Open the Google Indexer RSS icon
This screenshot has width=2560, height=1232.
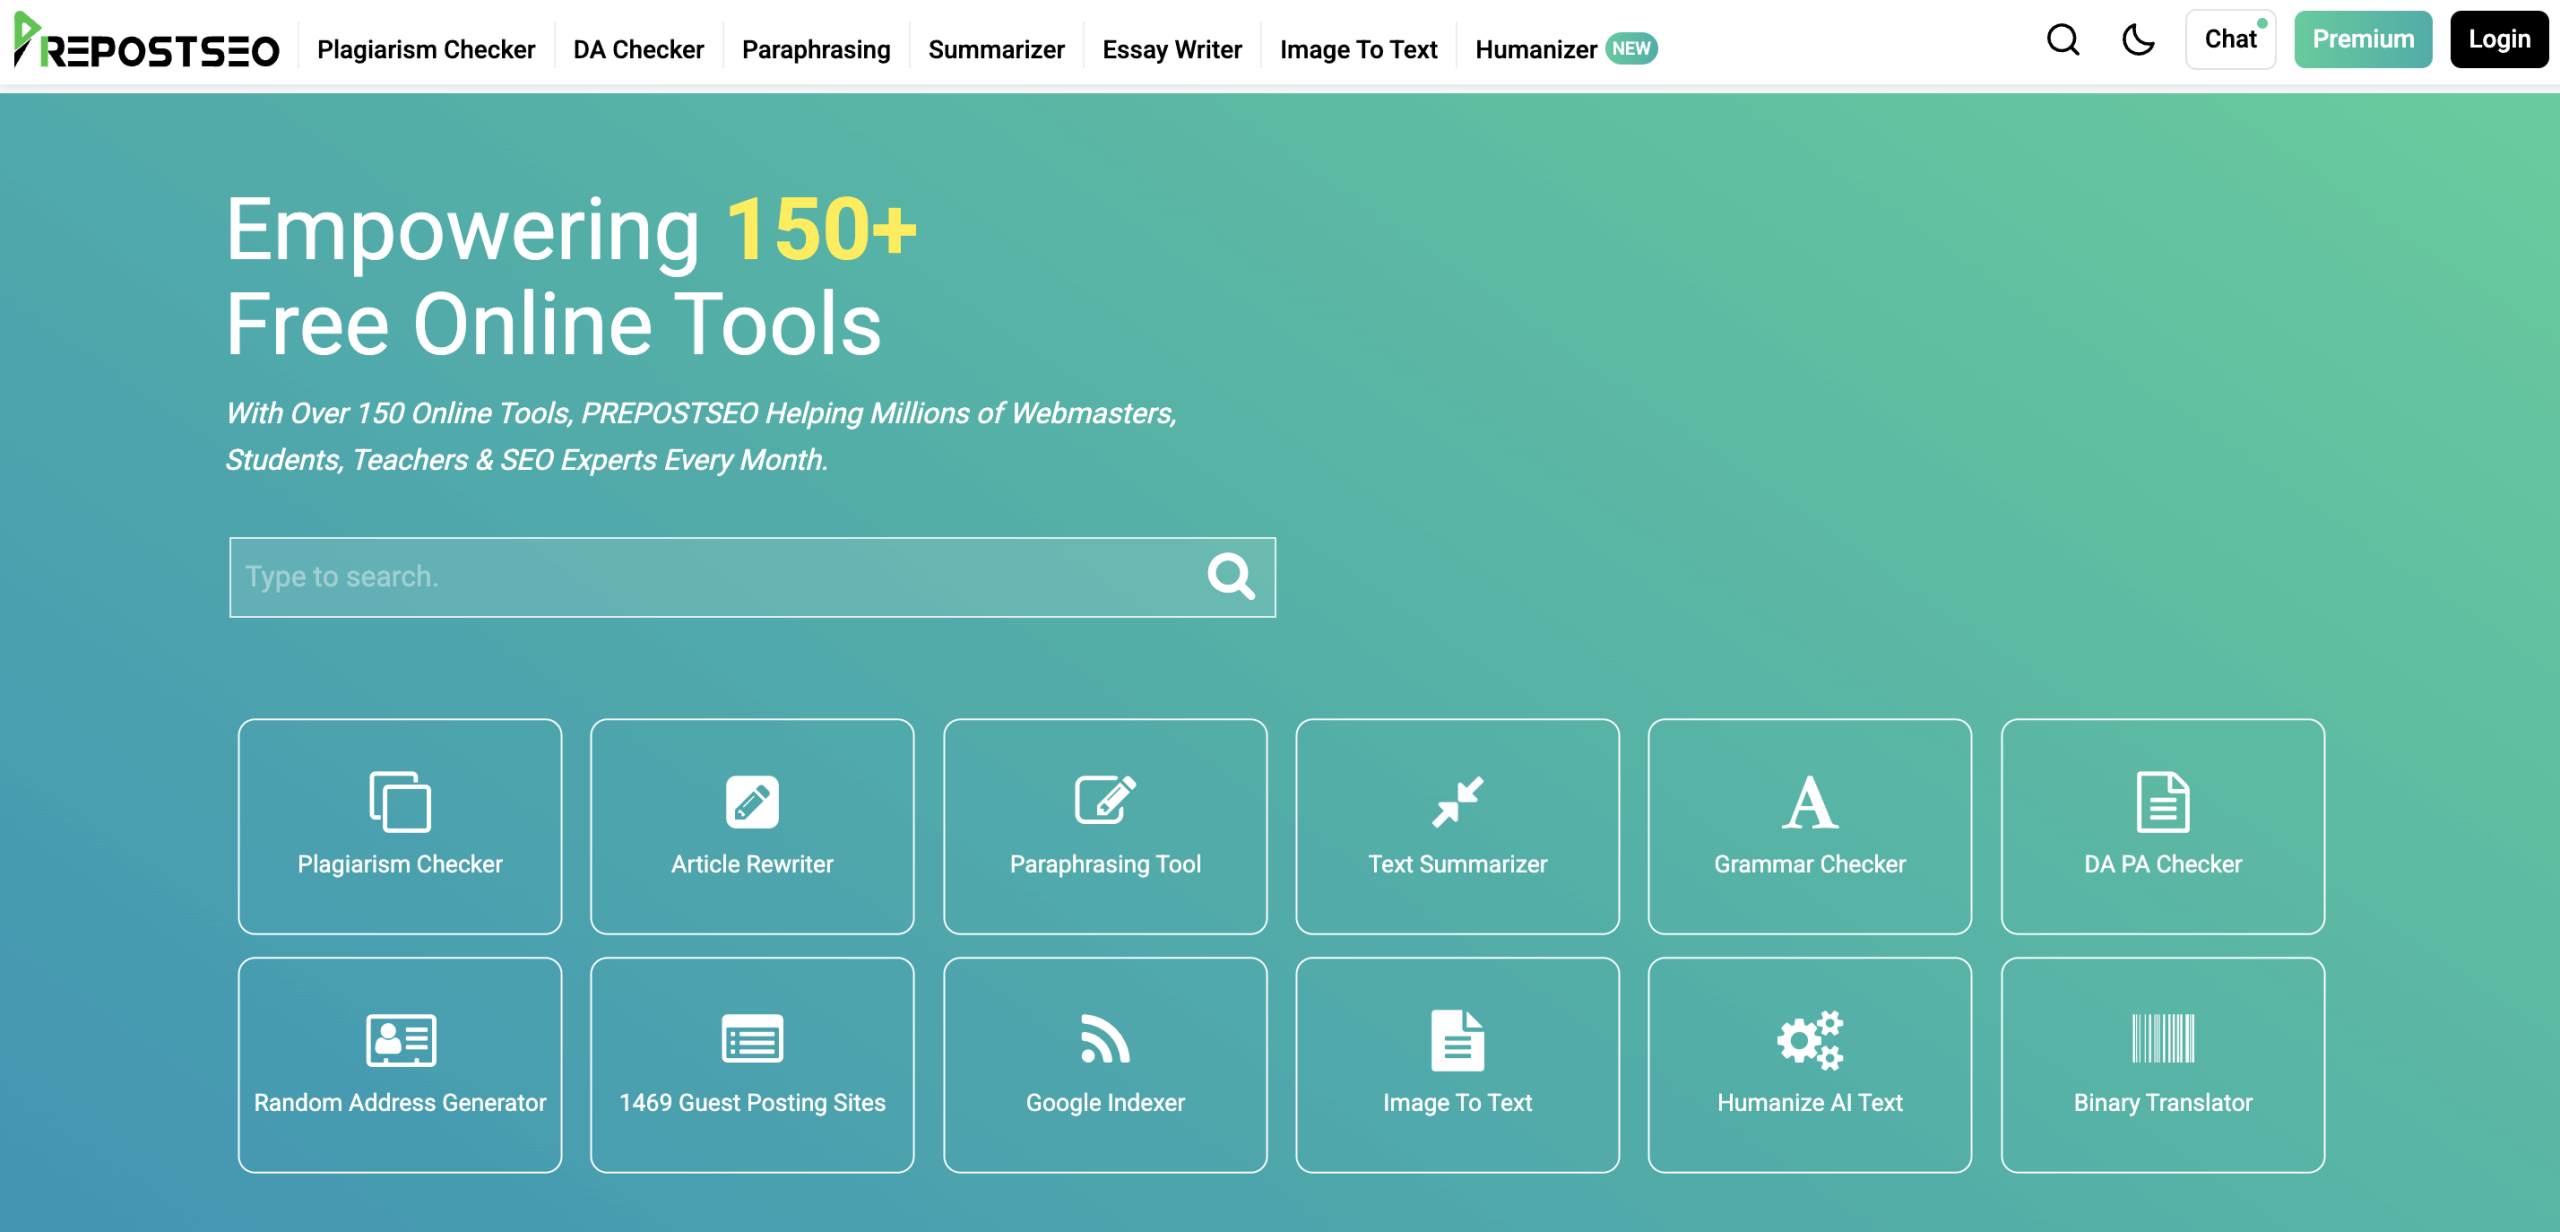coord(1105,1040)
